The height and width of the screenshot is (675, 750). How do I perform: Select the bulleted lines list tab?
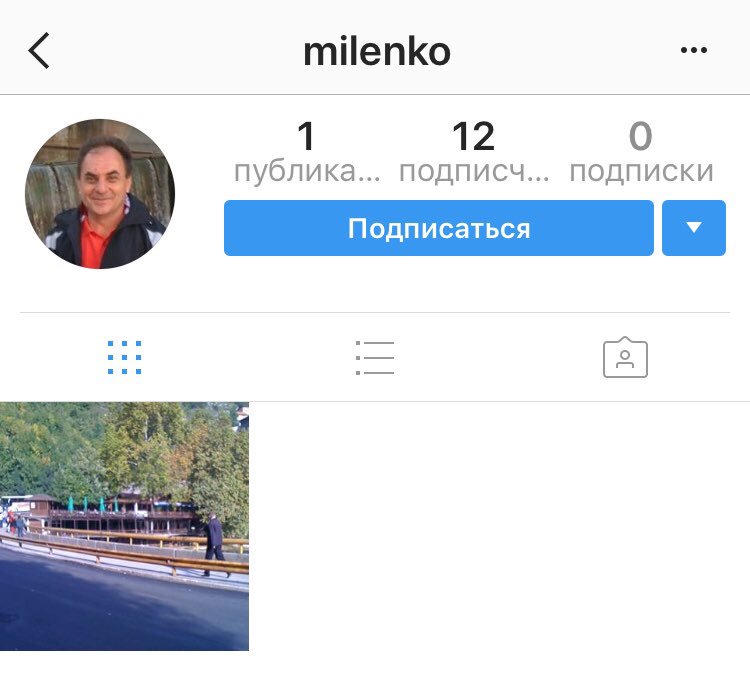[x=375, y=357]
